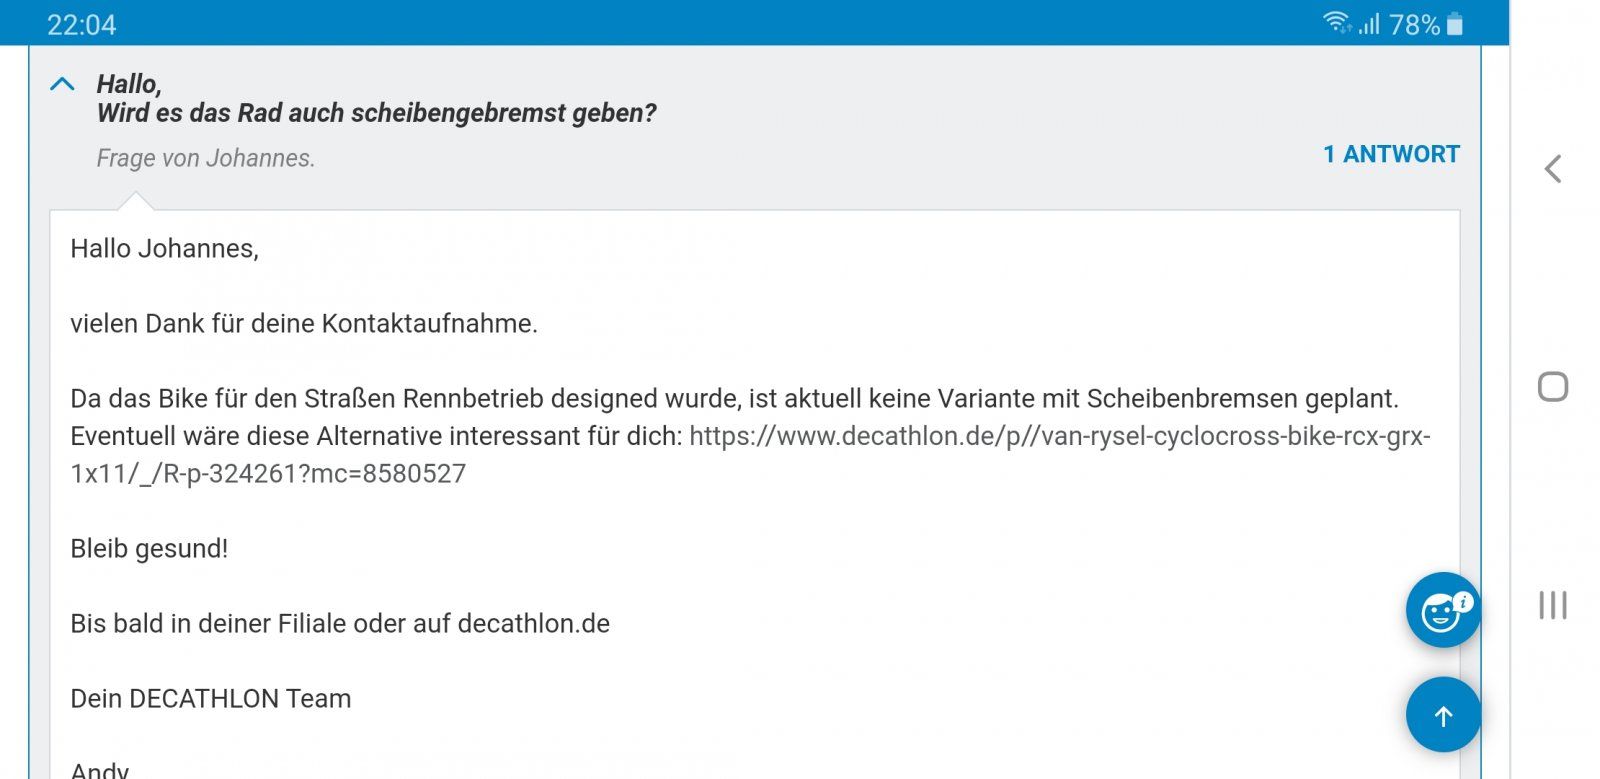
Task: Click the question "Wird es das Rad auch scheibengebremst geben?"
Action: point(376,113)
